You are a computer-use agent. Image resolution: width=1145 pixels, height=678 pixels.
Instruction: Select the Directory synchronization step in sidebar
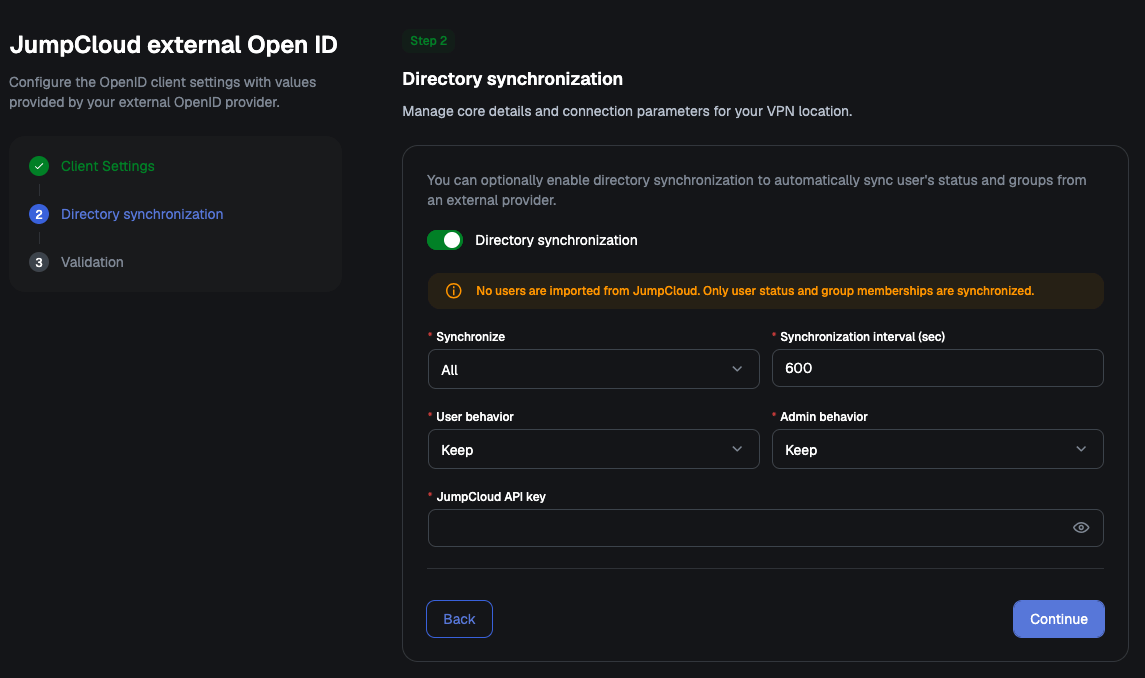tap(142, 214)
